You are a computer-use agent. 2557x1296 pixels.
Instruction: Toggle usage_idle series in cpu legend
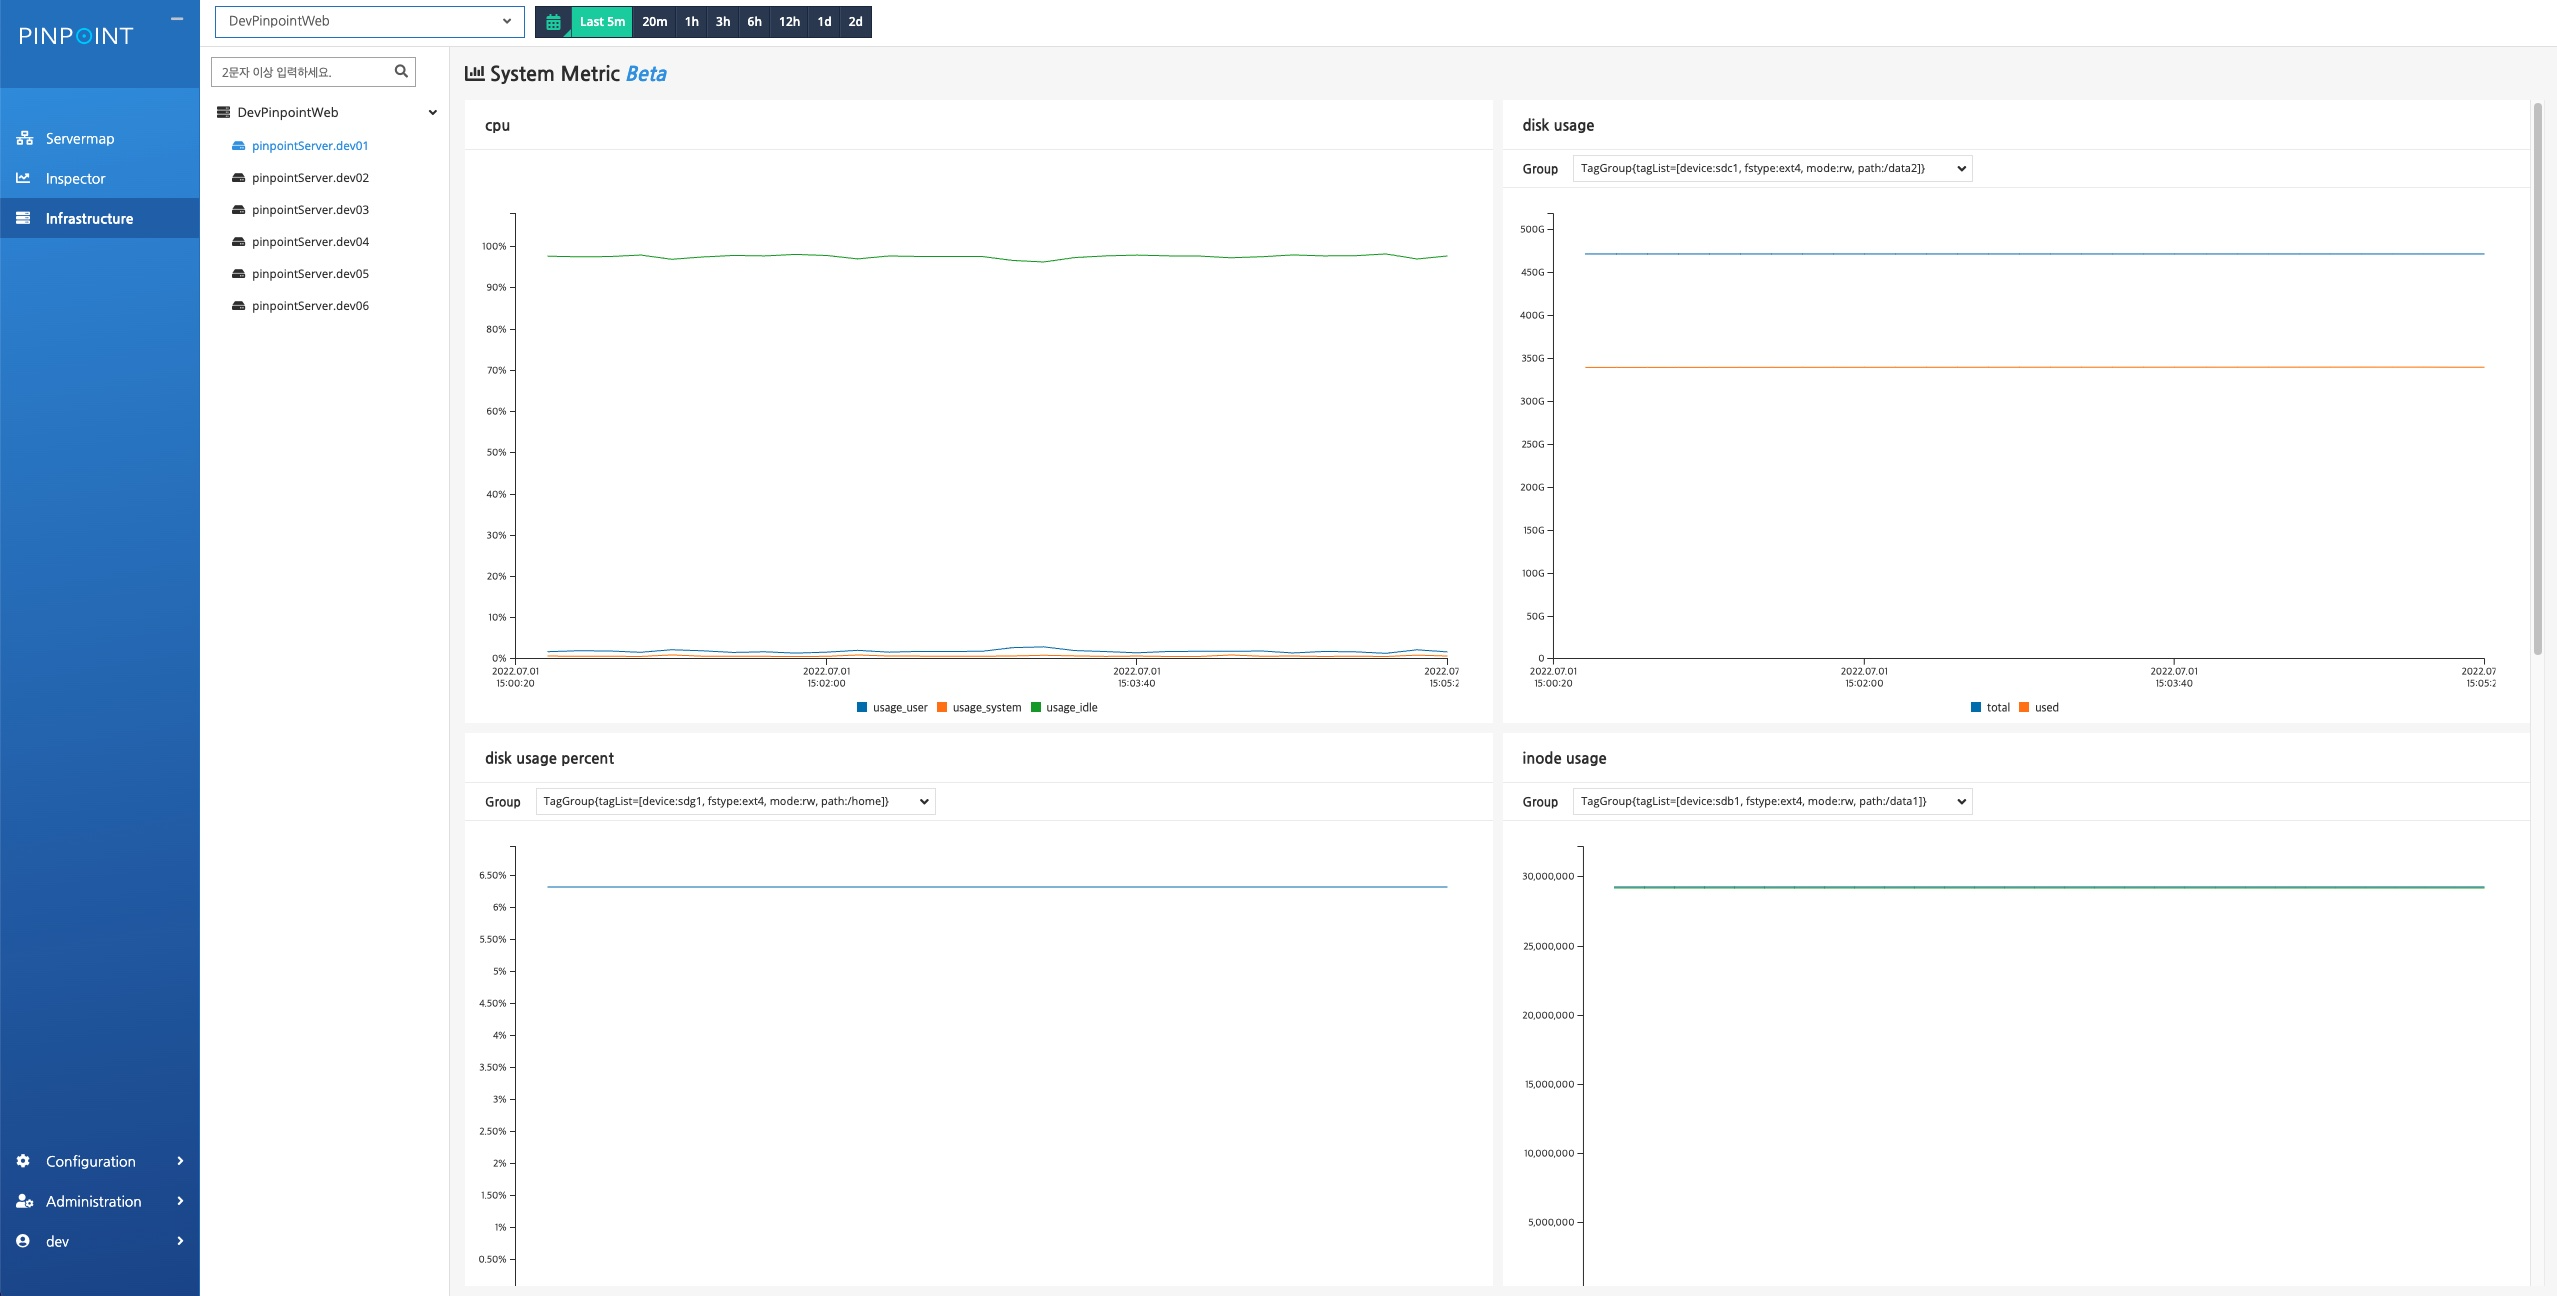click(1070, 707)
